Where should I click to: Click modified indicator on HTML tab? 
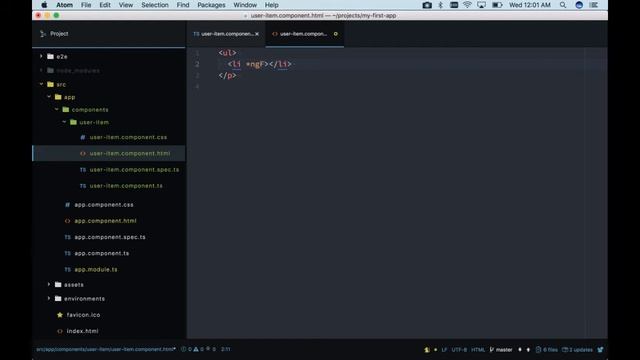tap(336, 34)
